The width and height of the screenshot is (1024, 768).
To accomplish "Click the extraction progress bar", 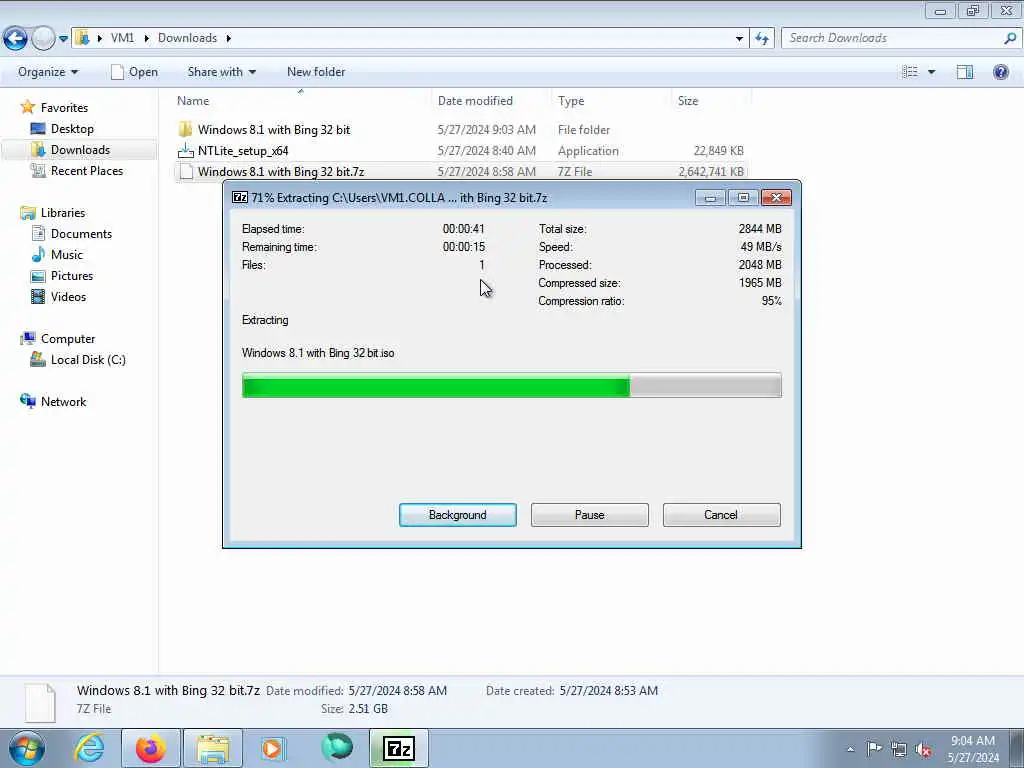I will [511, 385].
